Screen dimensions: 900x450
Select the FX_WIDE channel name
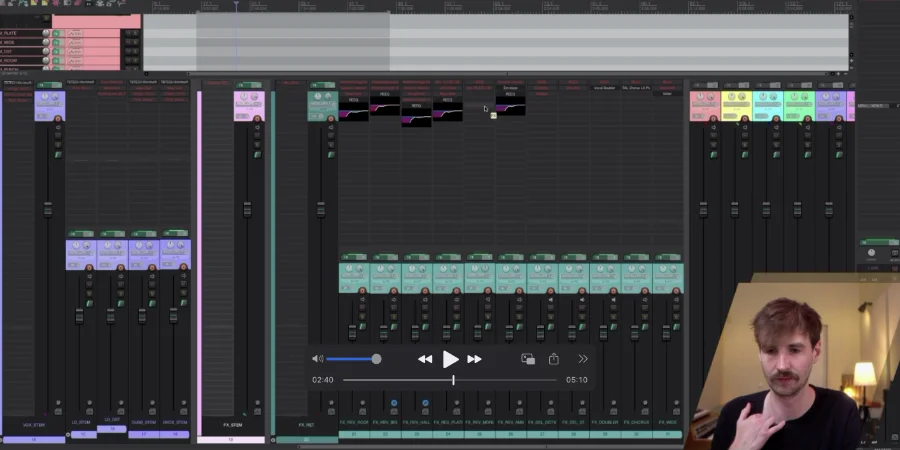coord(668,423)
